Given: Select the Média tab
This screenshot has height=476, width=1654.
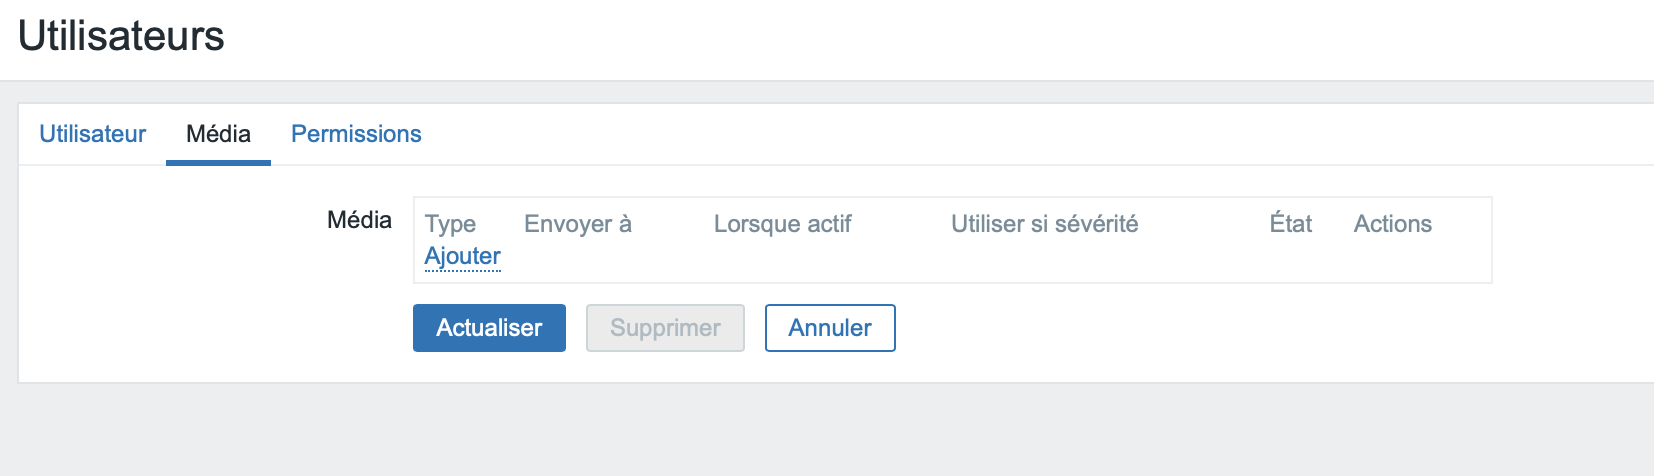Looking at the screenshot, I should tap(218, 134).
